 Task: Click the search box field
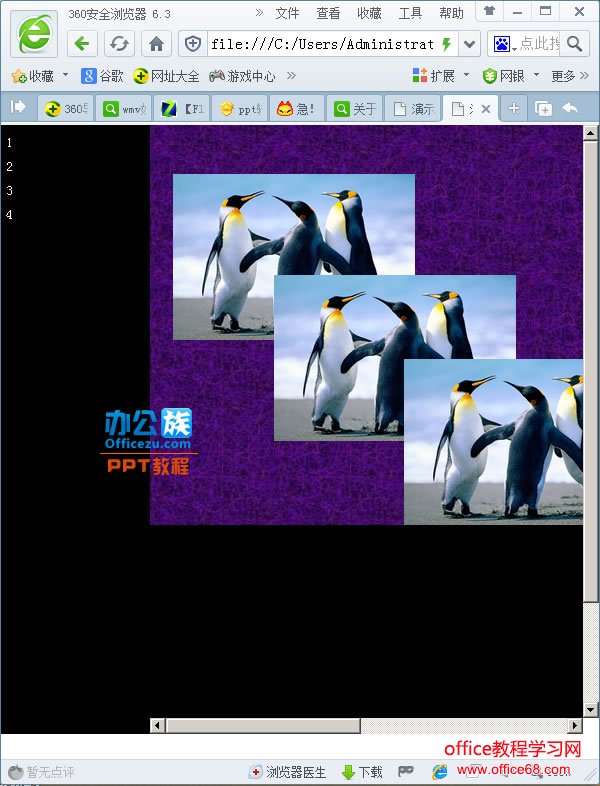pos(539,44)
